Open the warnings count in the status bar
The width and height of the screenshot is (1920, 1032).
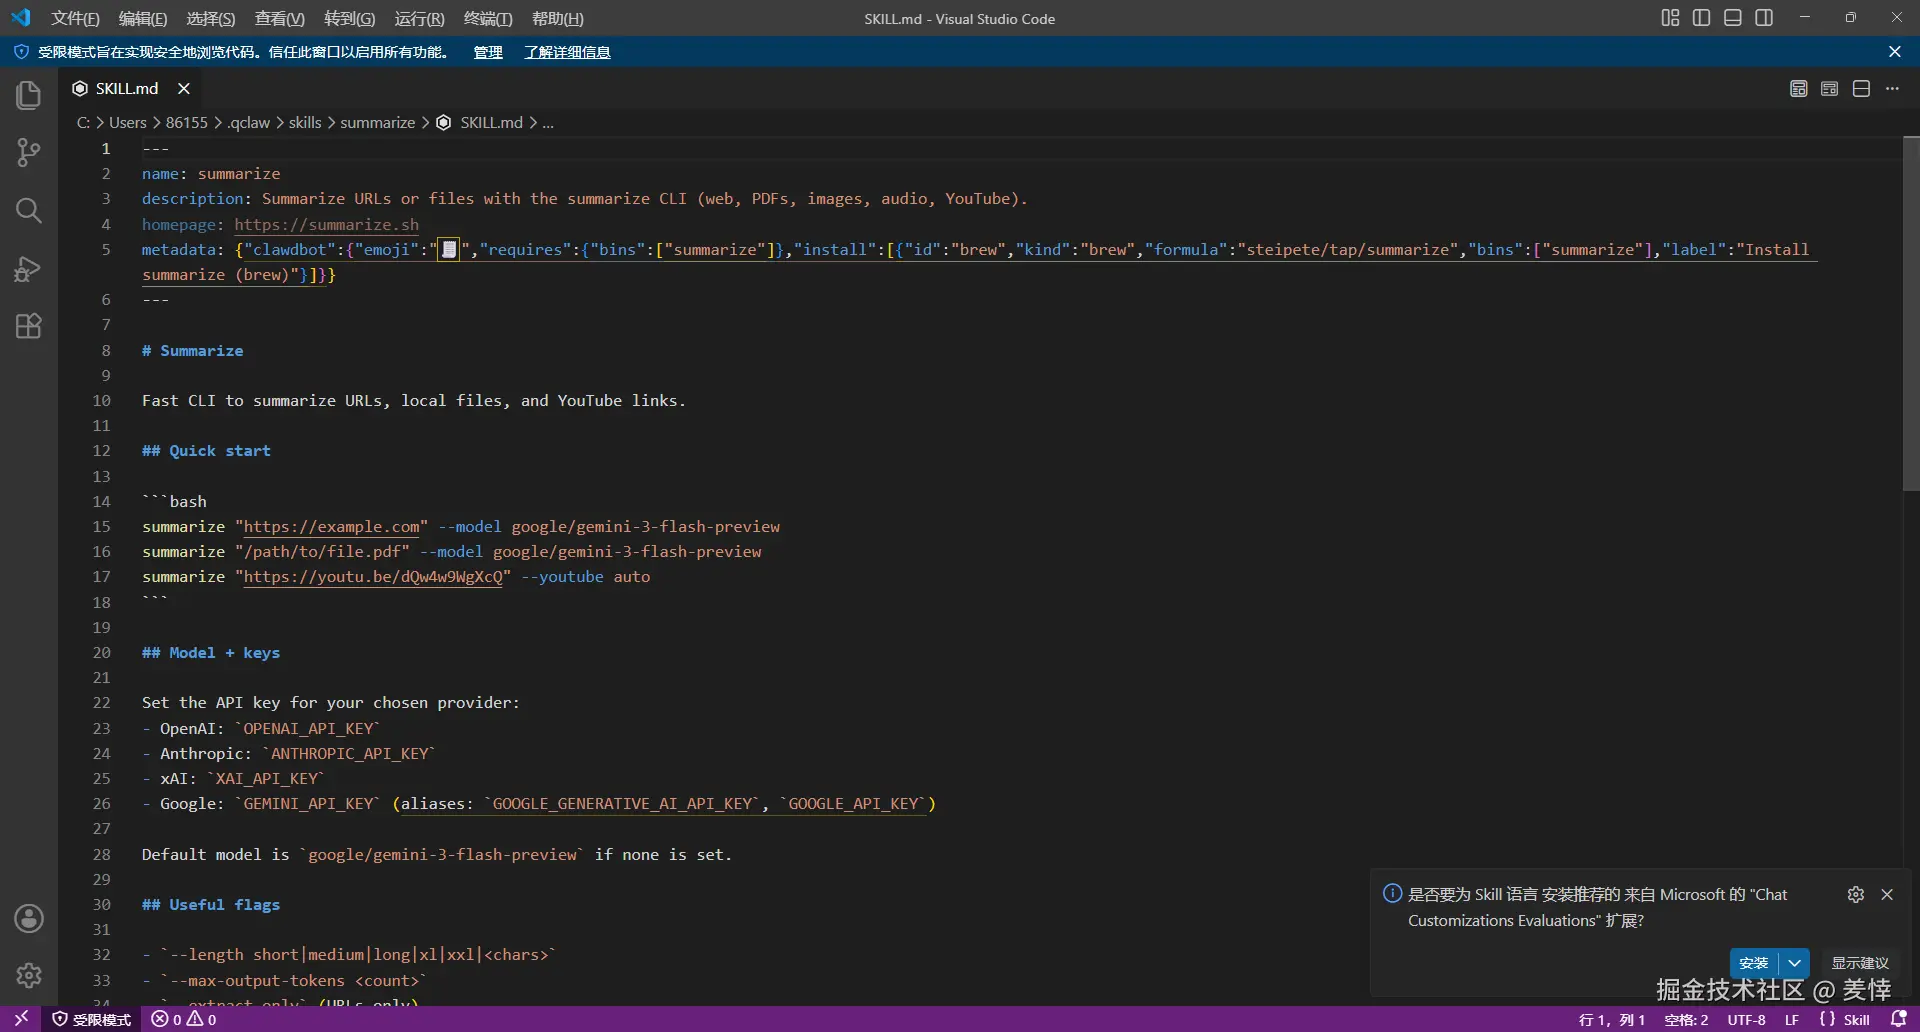pyautogui.click(x=202, y=1019)
